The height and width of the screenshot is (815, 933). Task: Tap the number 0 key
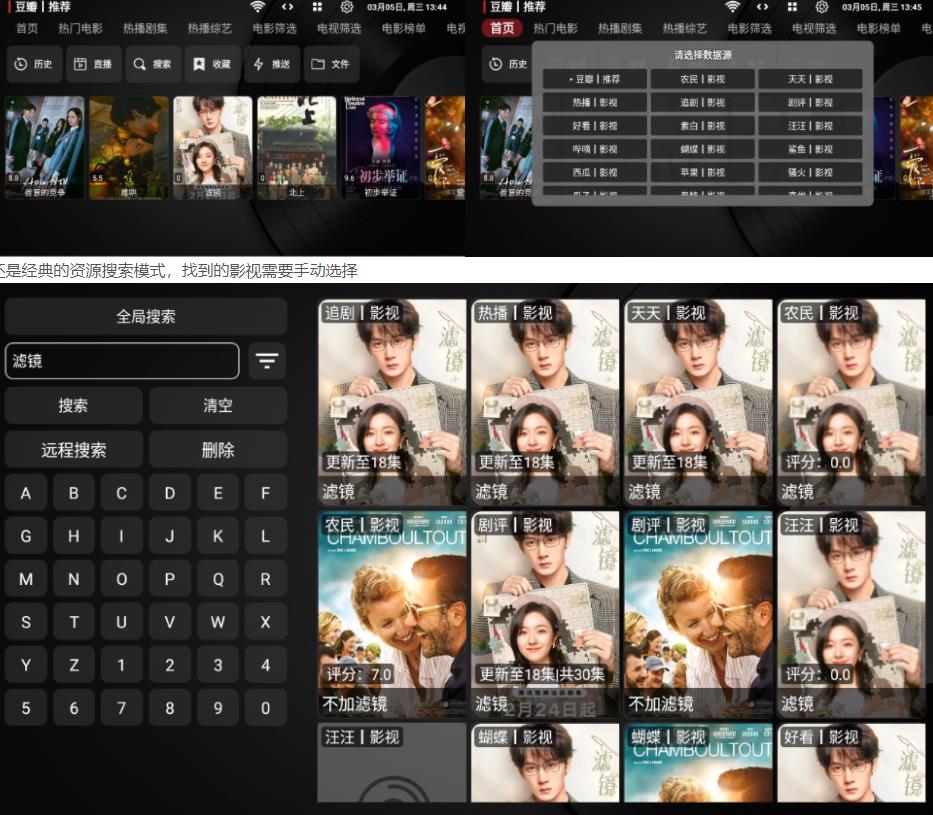click(x=265, y=708)
